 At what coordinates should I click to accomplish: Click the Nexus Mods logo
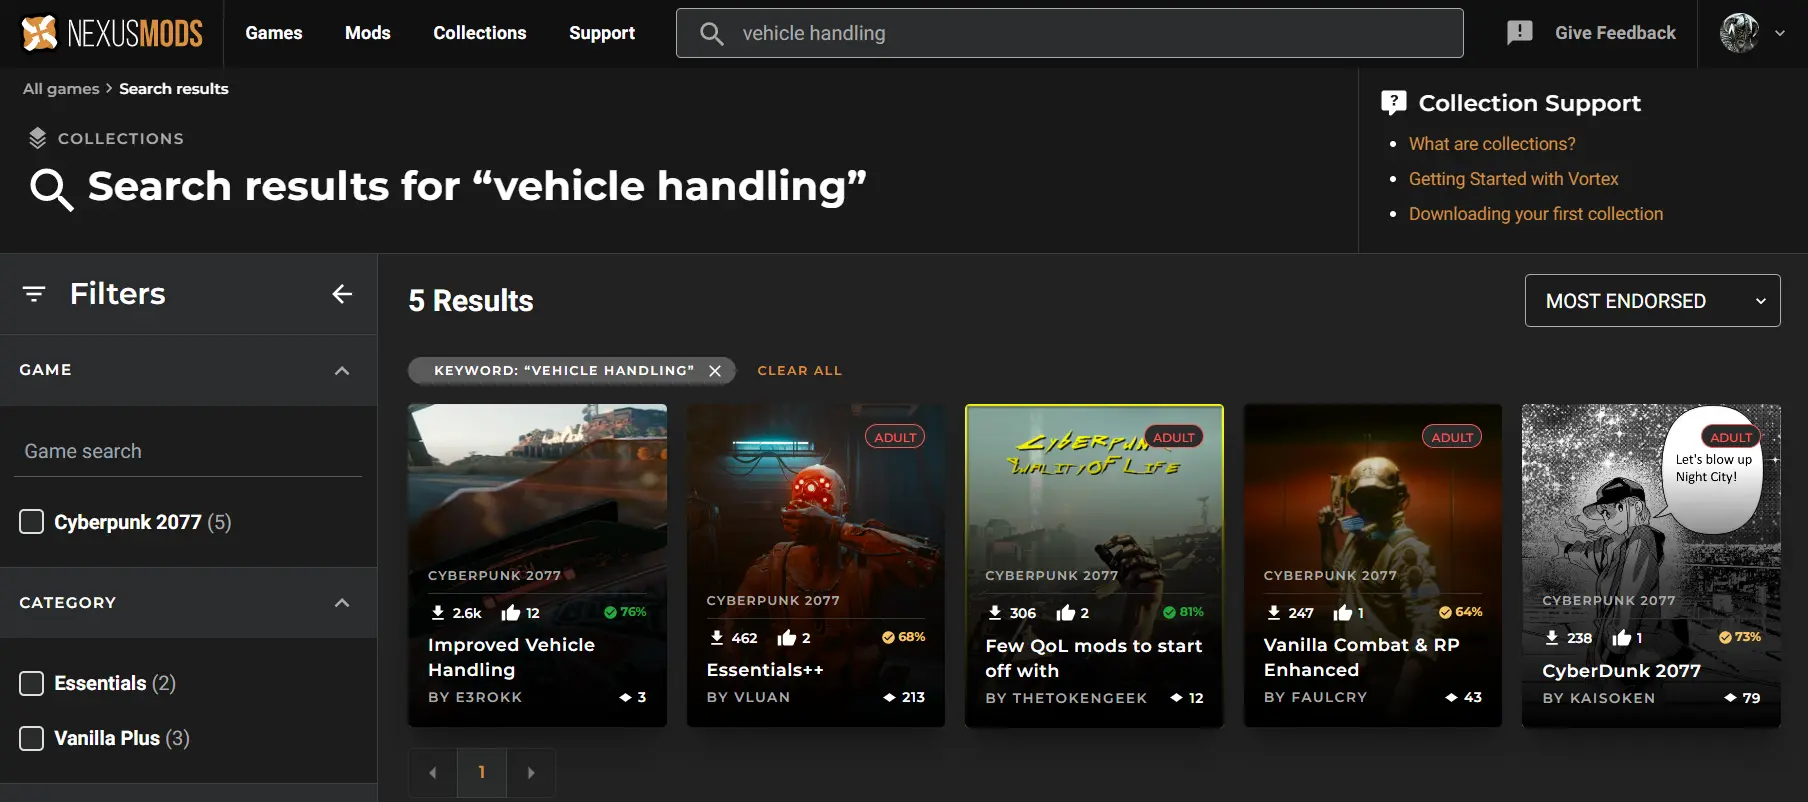112,33
